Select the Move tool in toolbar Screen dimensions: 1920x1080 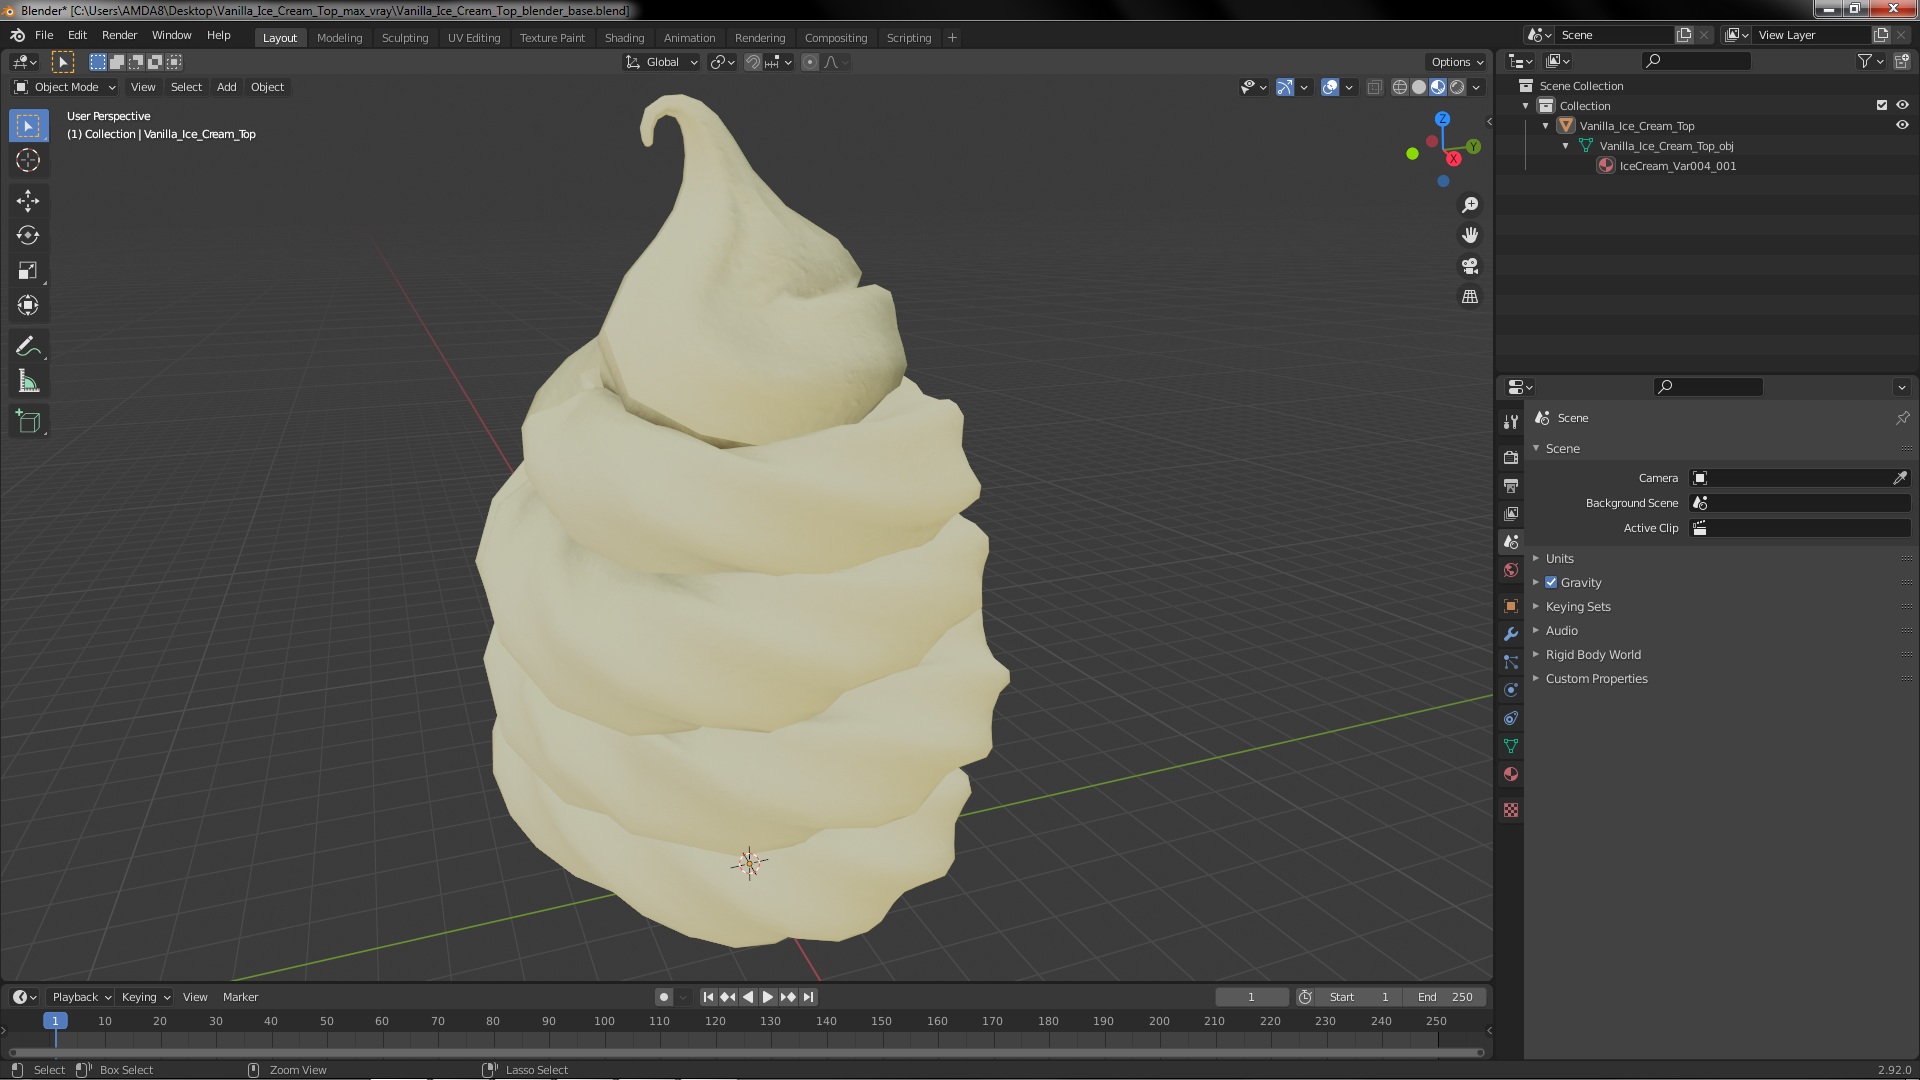(x=28, y=201)
